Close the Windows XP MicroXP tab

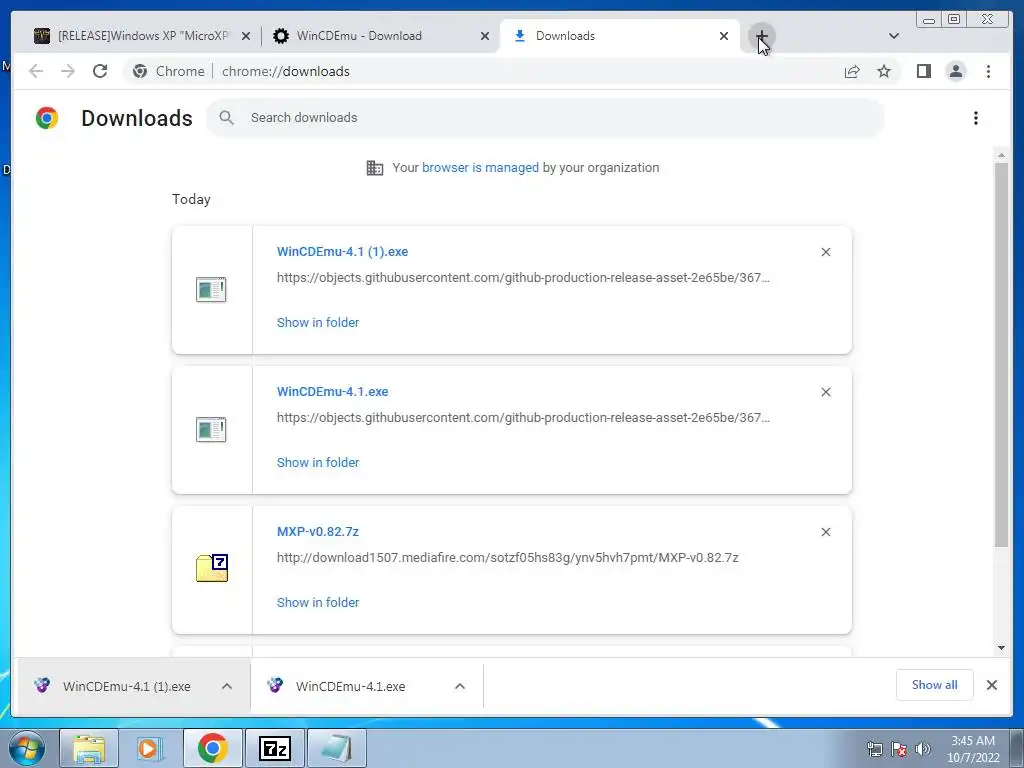click(246, 36)
